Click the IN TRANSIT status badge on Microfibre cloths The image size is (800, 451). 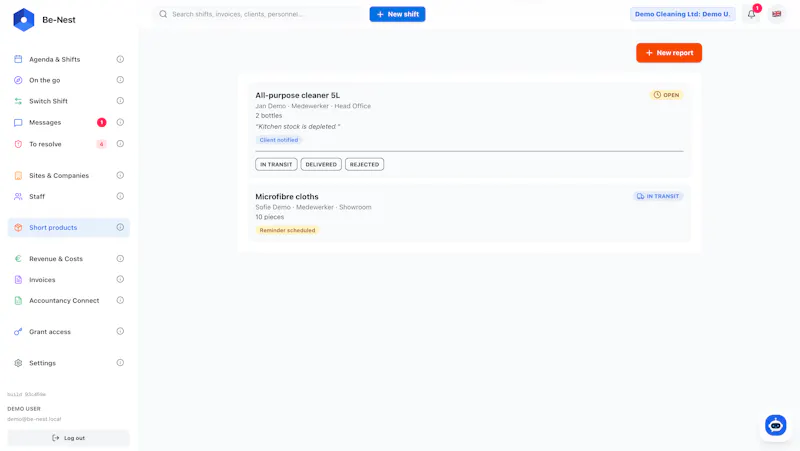658,196
